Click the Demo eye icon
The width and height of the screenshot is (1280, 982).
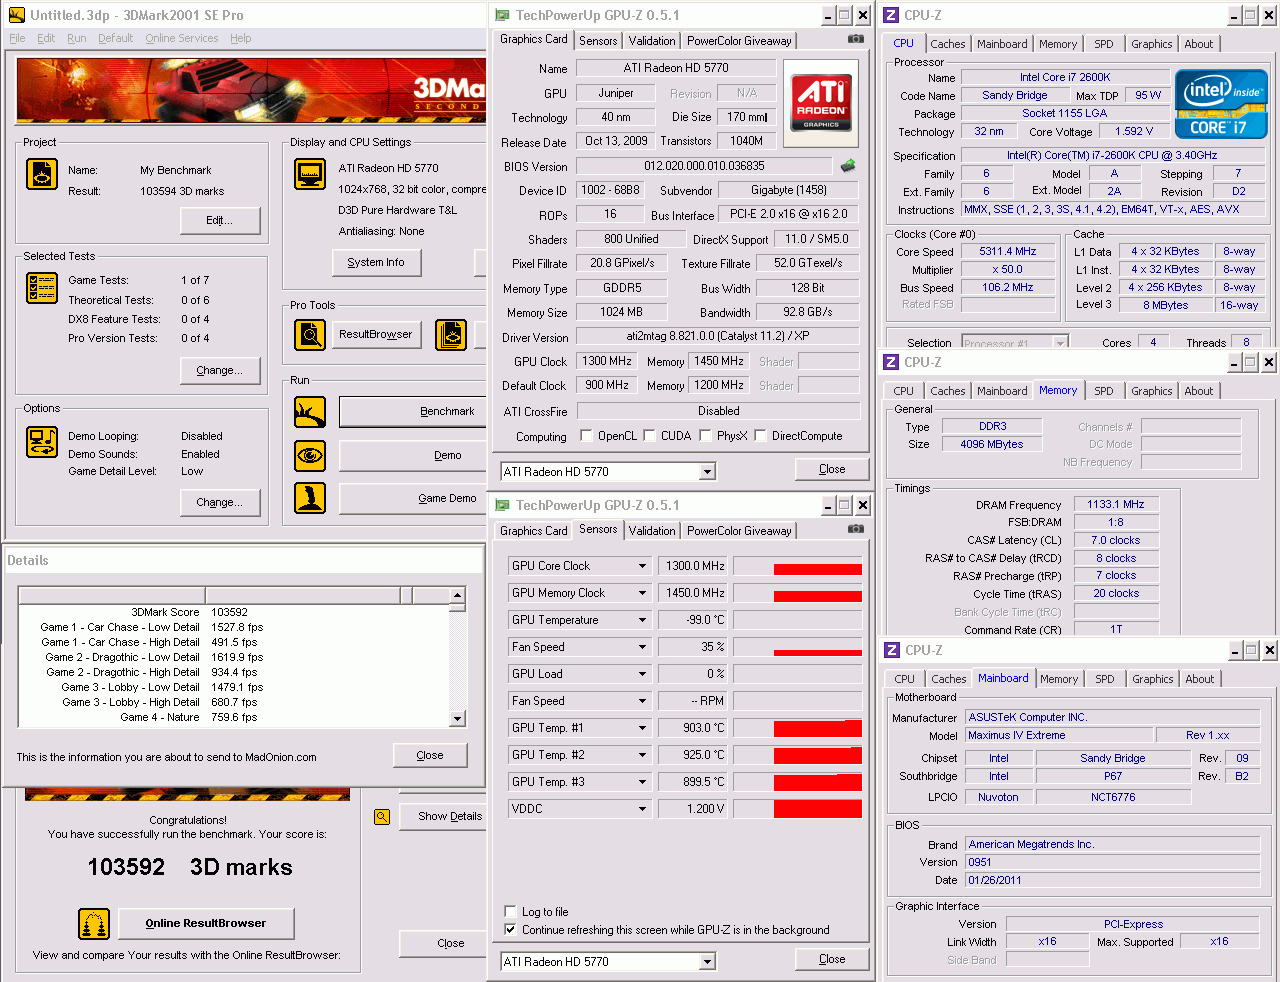310,456
